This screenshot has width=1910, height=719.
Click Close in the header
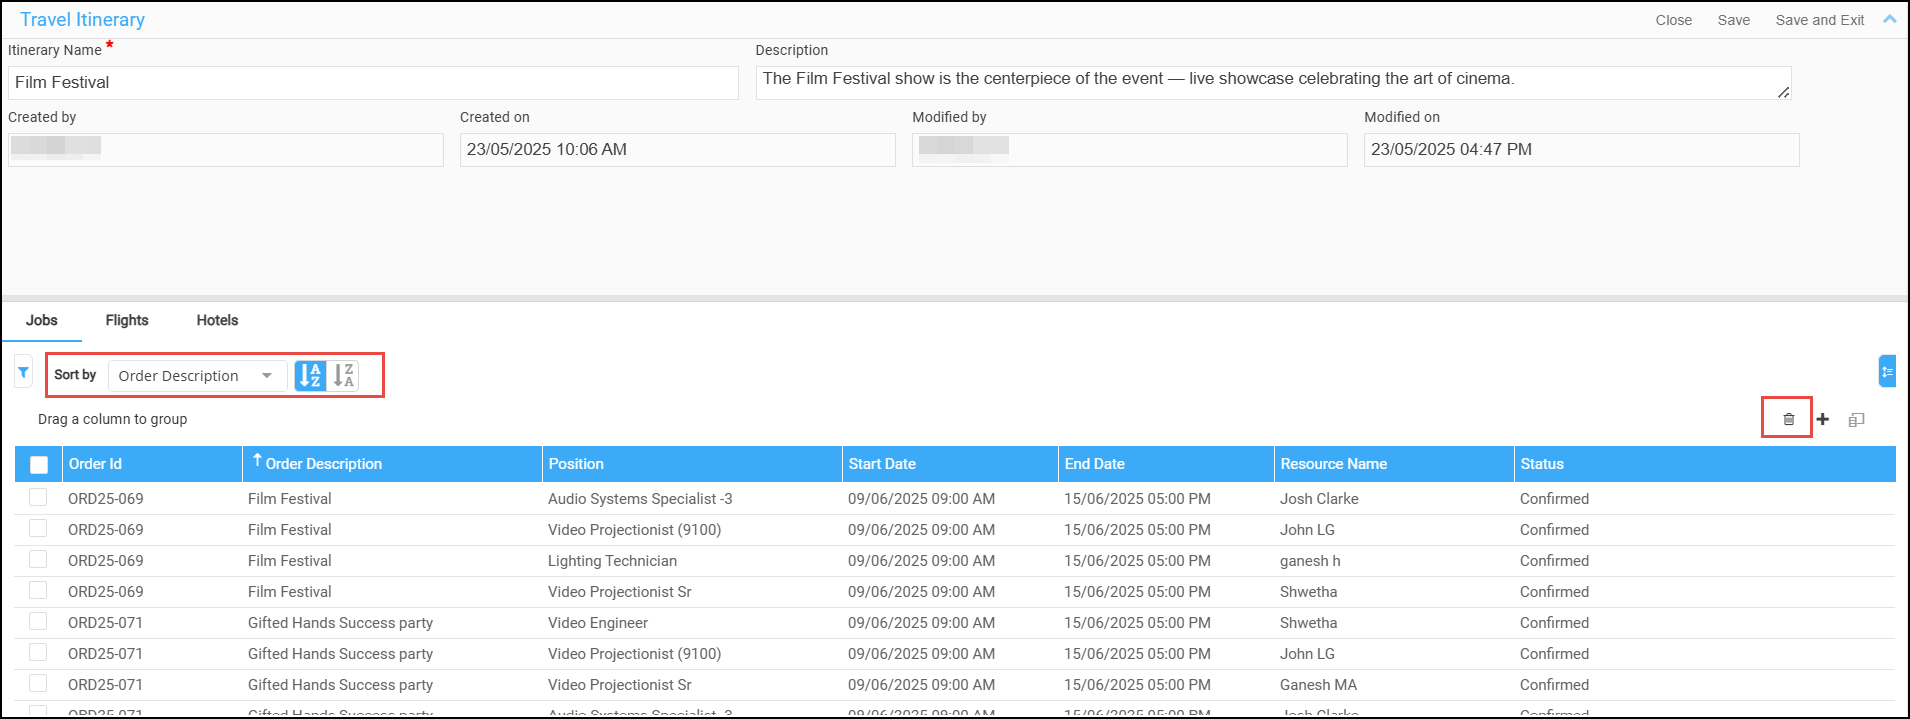tap(1673, 20)
